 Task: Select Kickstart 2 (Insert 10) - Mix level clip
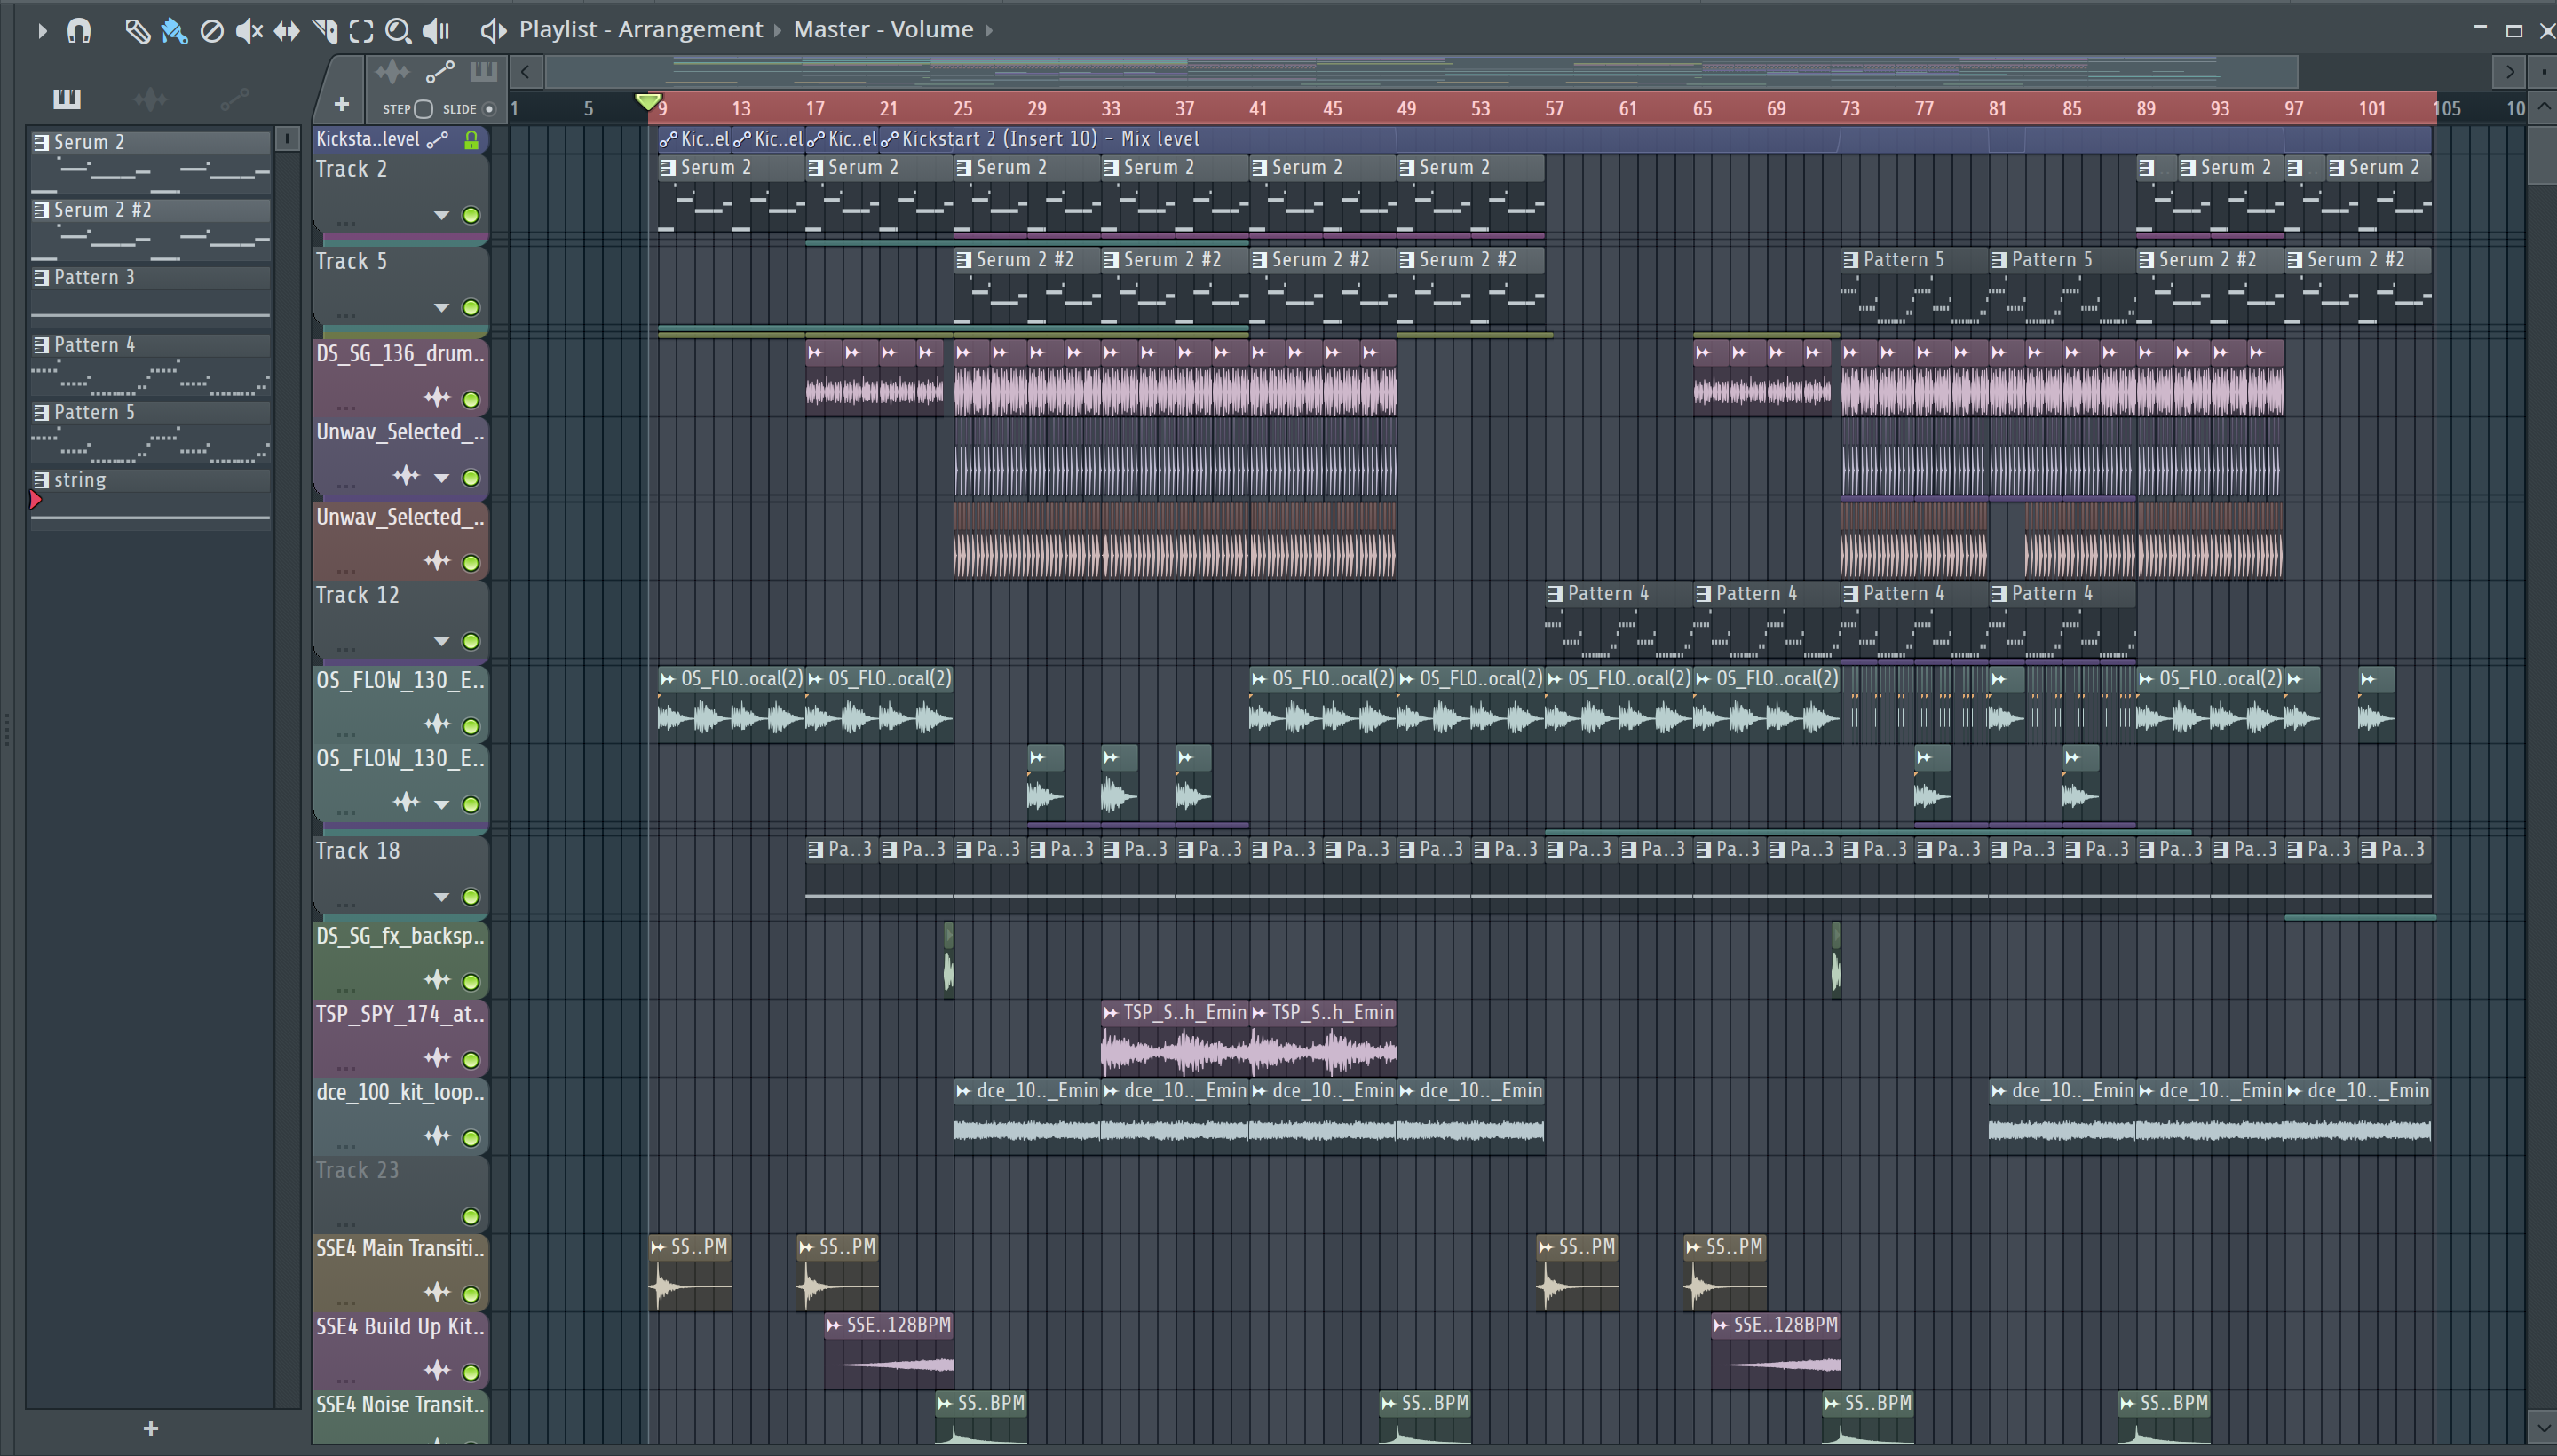coord(1658,139)
